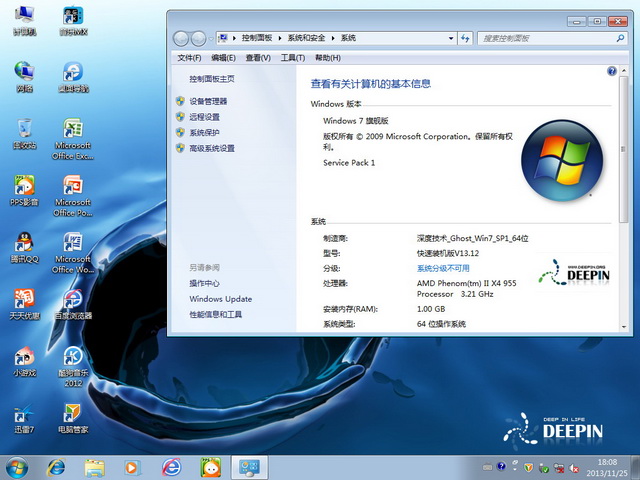Click the safely remove hardware tray icon
The height and width of the screenshot is (480, 640).
[x=543, y=468]
